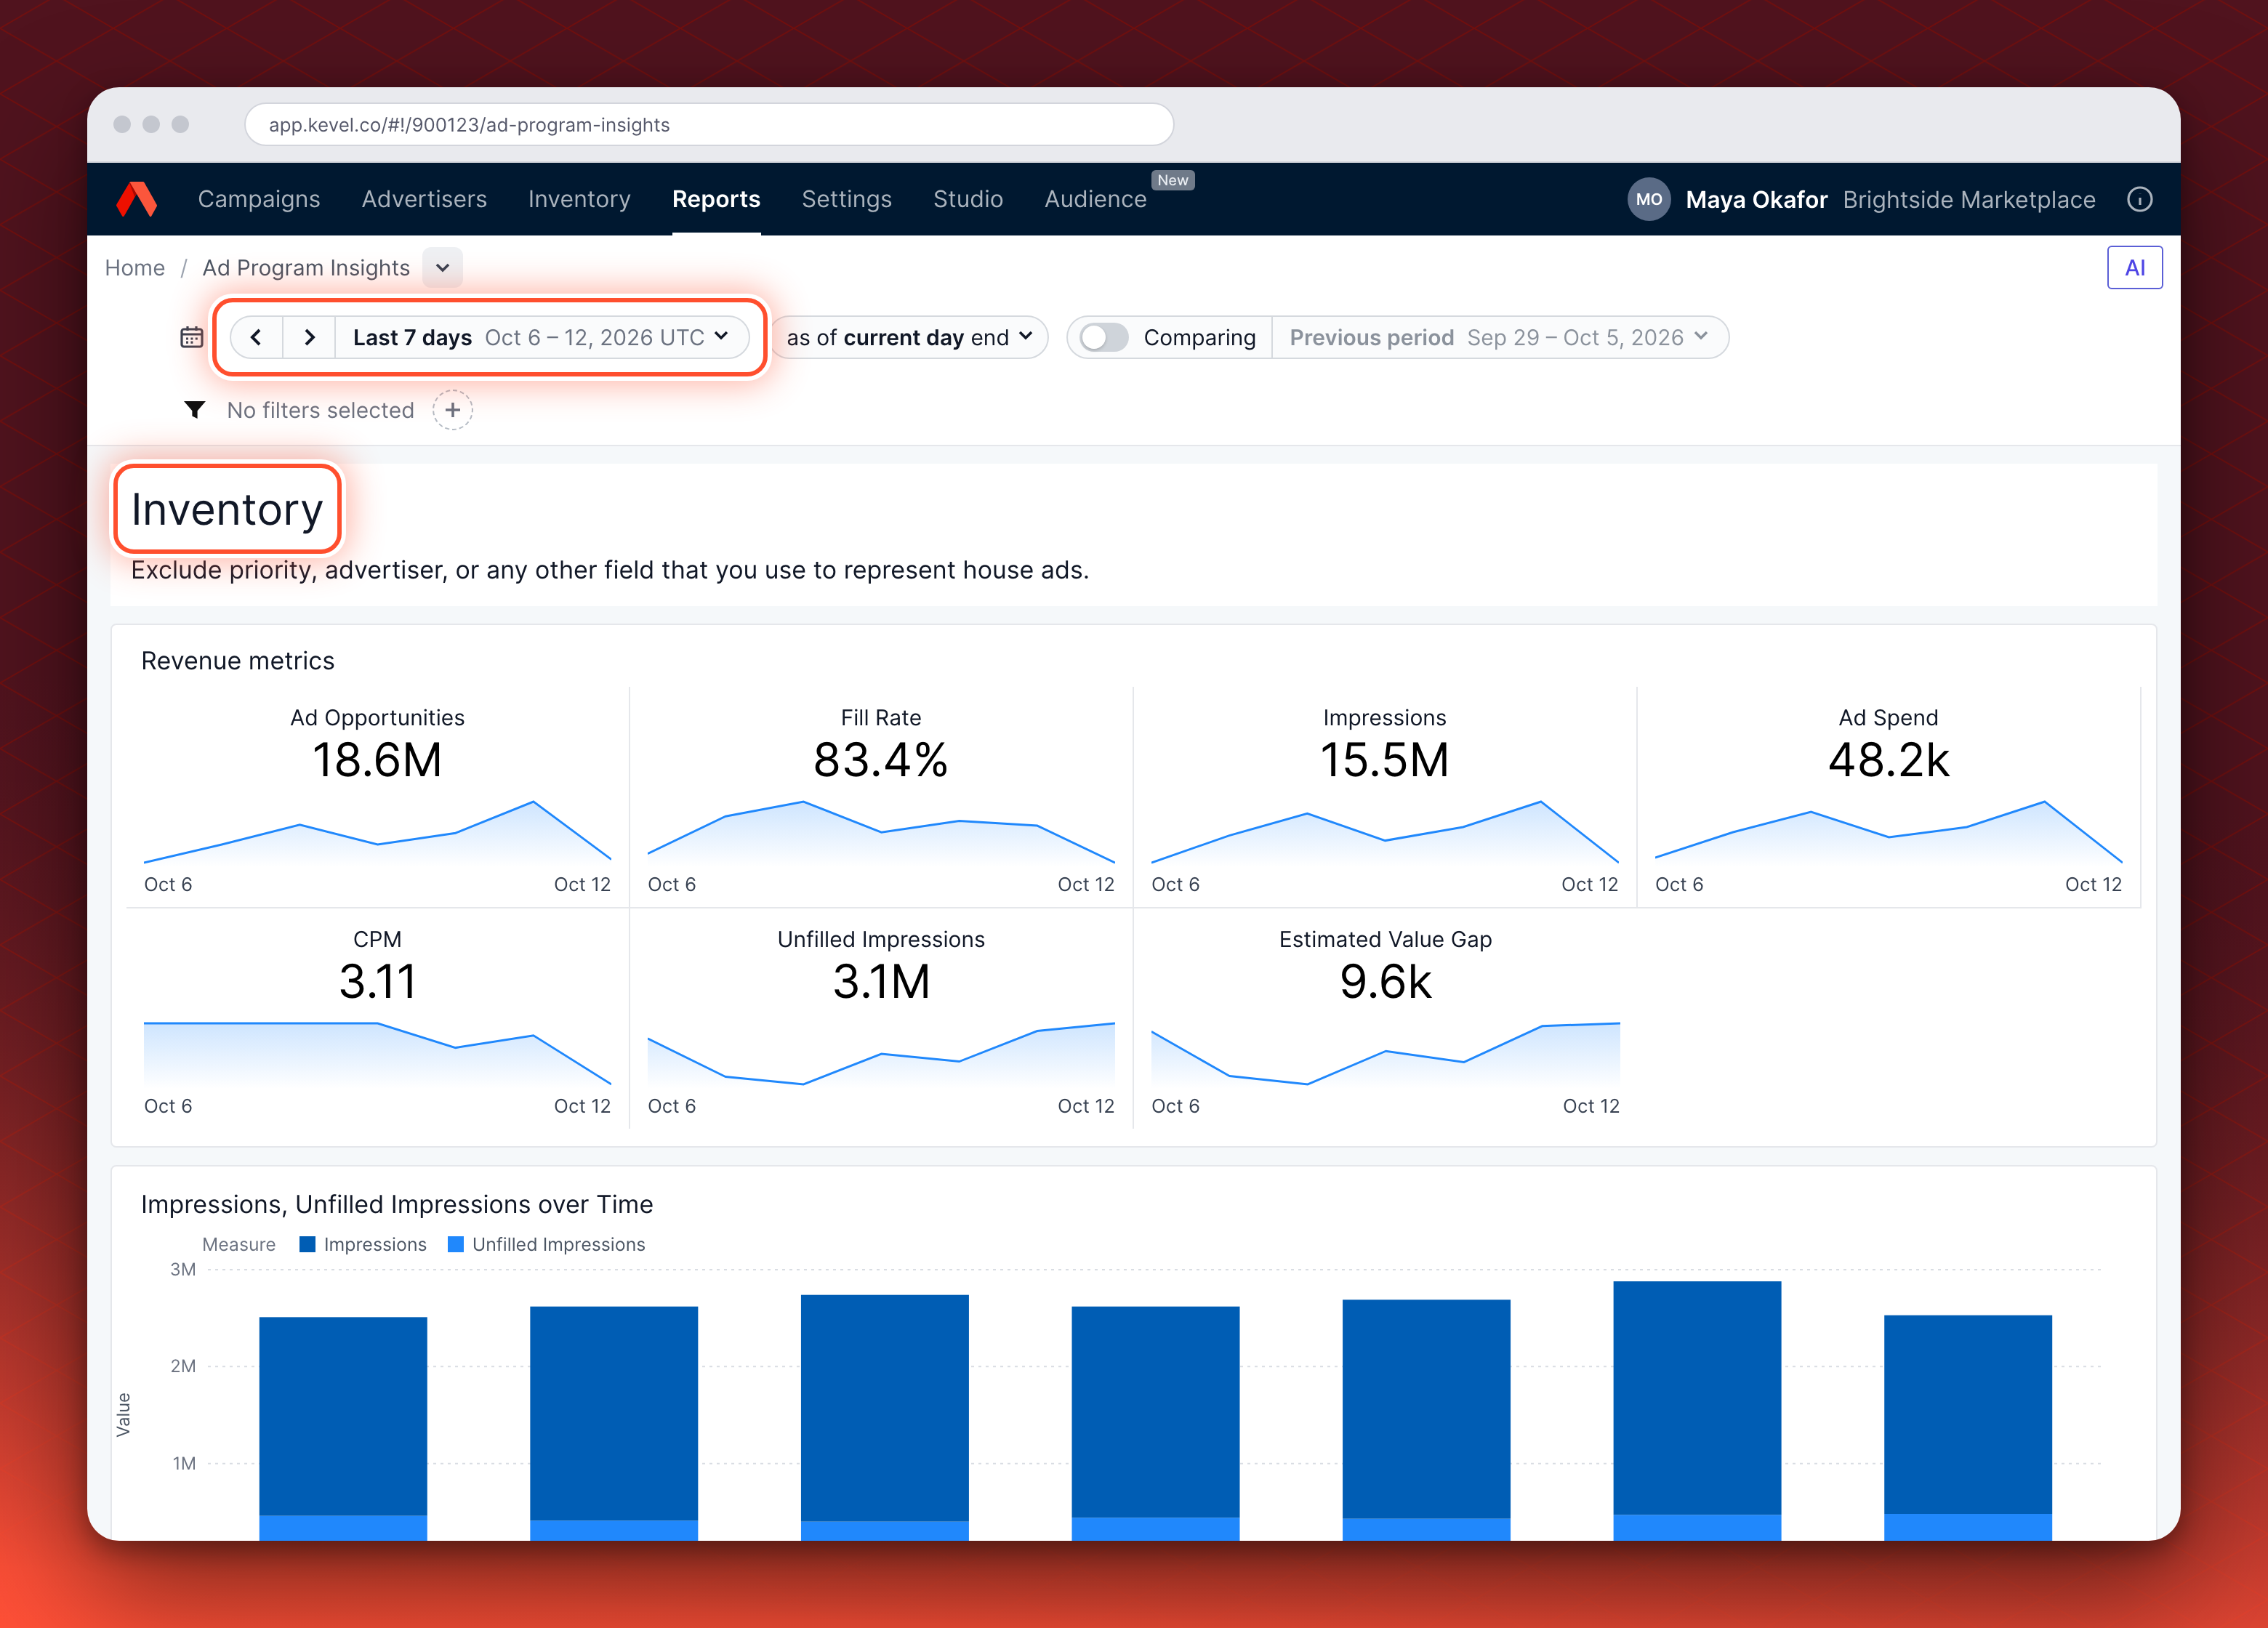Screen dimensions: 2268x1628
Task: Open the Inventory nav tab
Action: click(x=579, y=199)
